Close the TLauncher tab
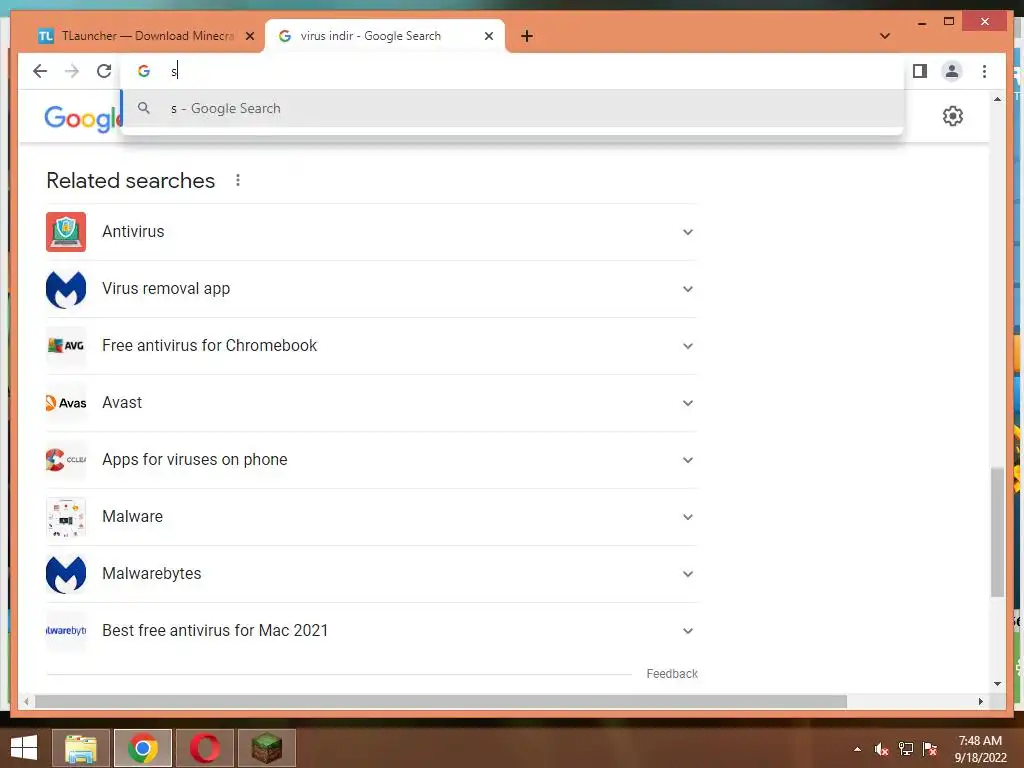Image resolution: width=1024 pixels, height=768 pixels. (249, 36)
